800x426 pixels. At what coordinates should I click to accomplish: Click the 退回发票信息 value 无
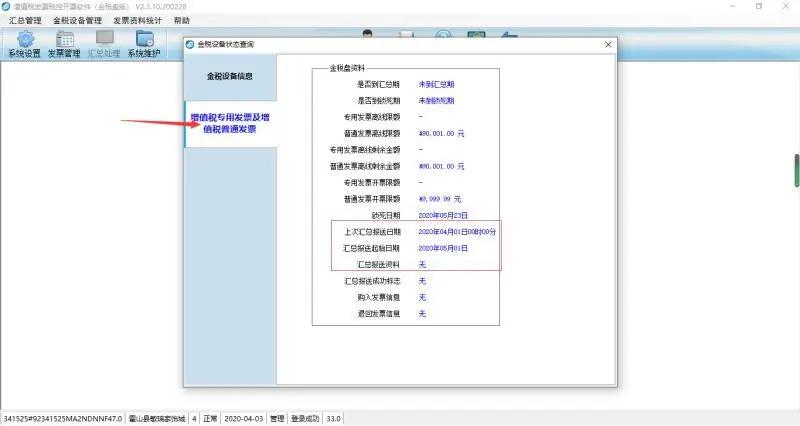pyautogui.click(x=422, y=314)
